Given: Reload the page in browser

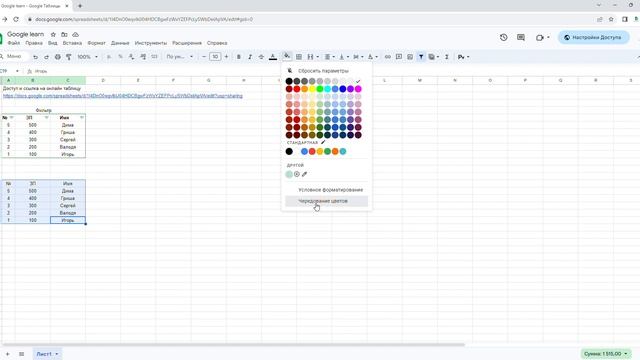Looking at the screenshot, I should pyautogui.click(x=16, y=19).
